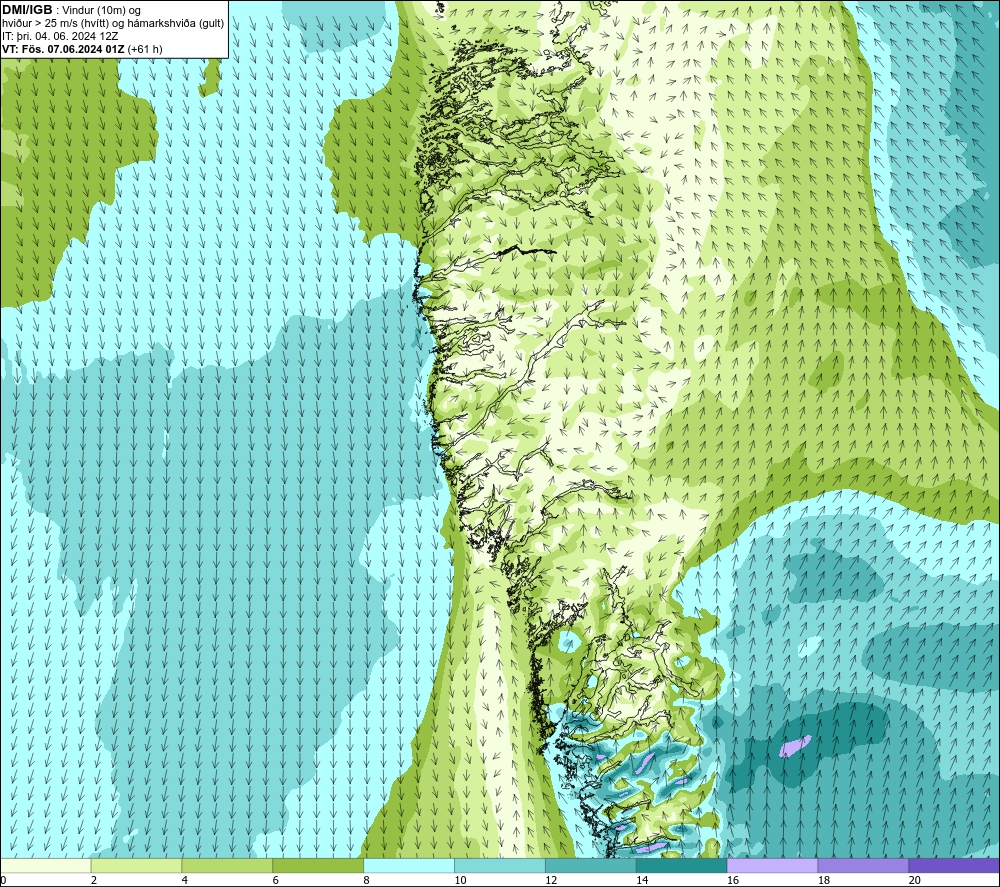Click the initialization time line 'IT: þri. 04. 06. 2024 12Z'
Viewport: 1000px width, 887px height.
pos(60,36)
